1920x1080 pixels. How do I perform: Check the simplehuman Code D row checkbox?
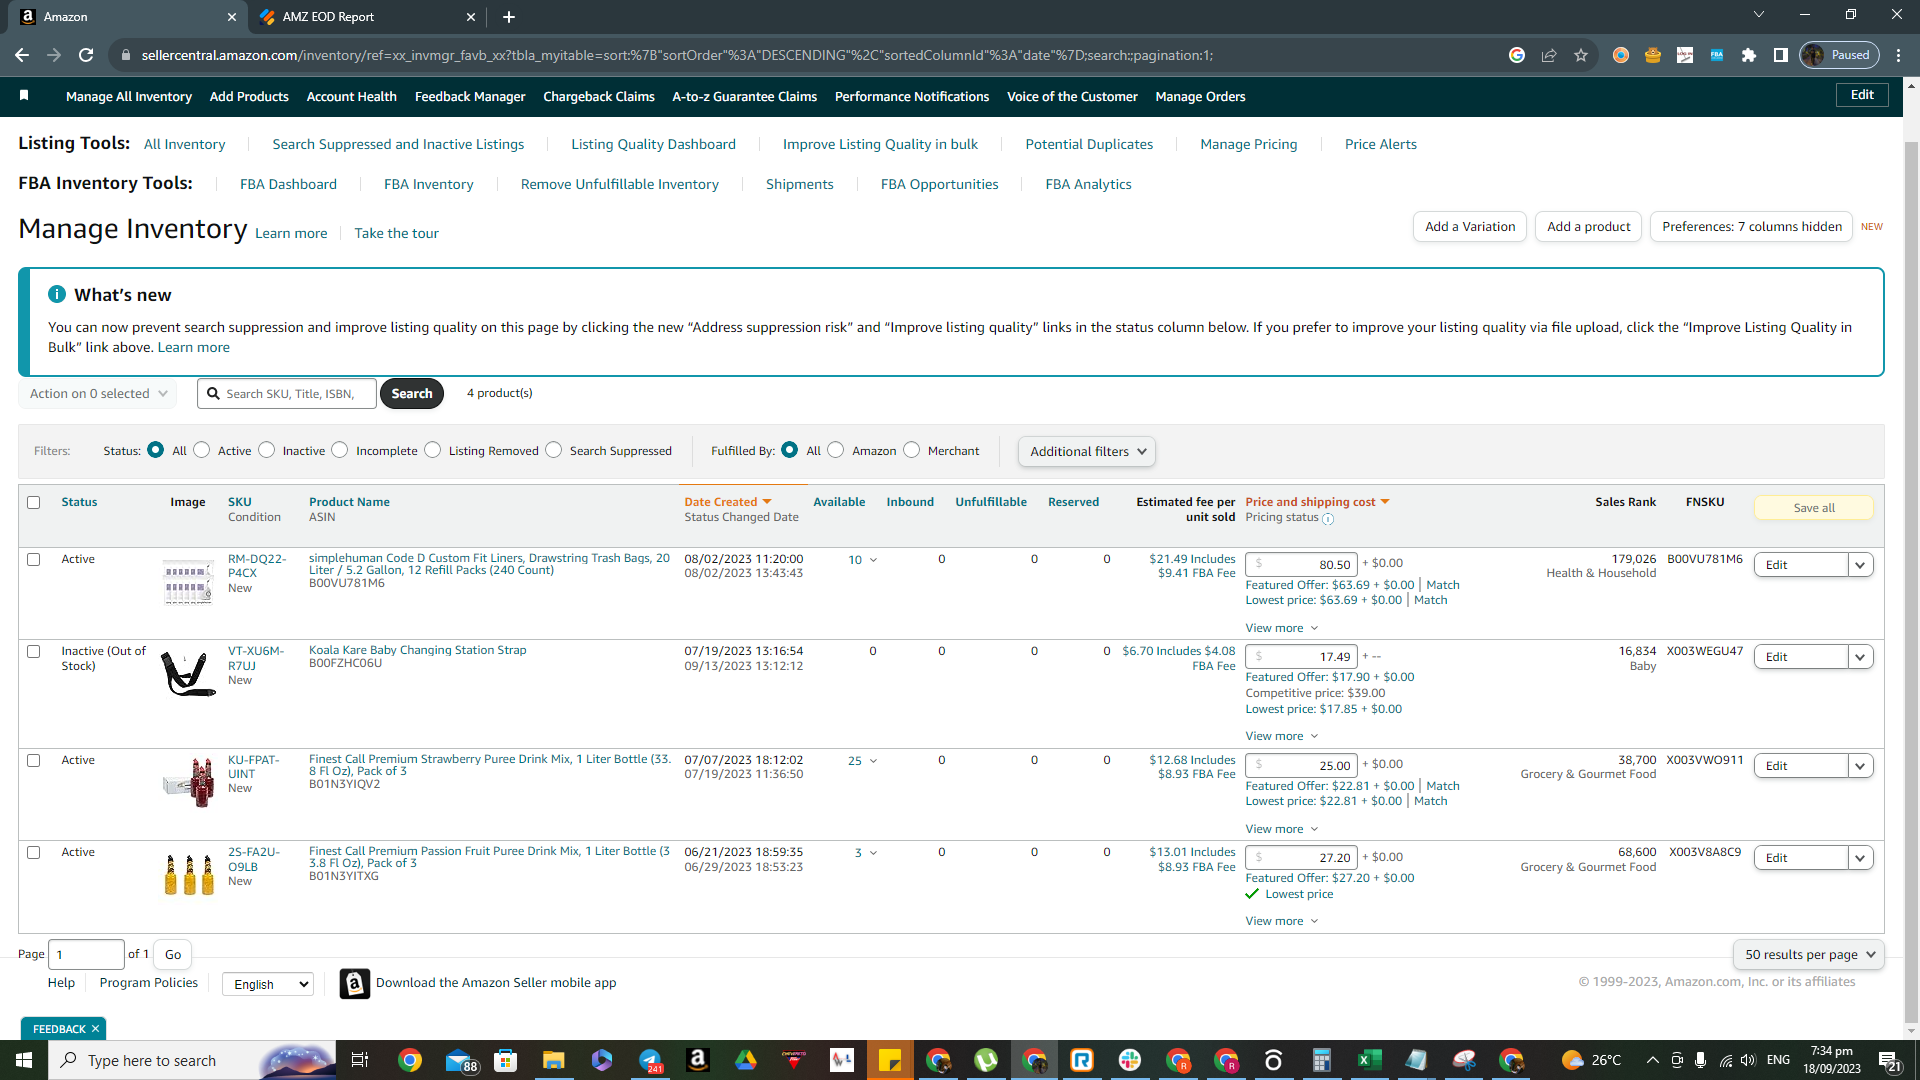click(x=34, y=559)
